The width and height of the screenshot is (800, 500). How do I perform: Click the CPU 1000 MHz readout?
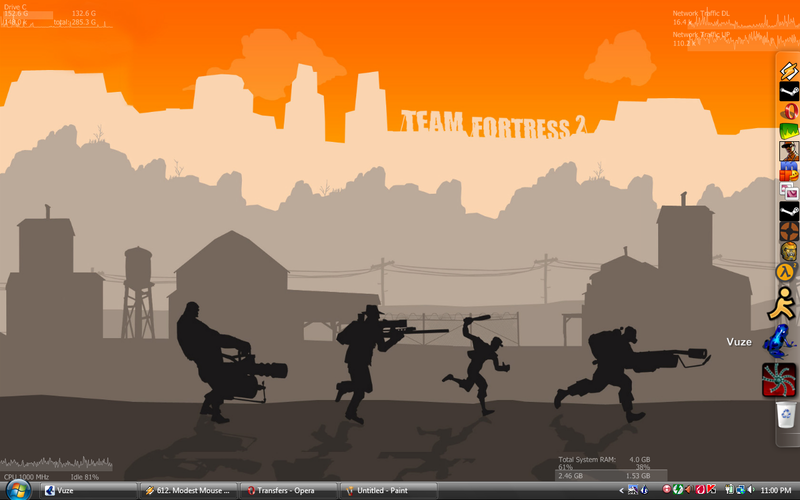coord(27,477)
